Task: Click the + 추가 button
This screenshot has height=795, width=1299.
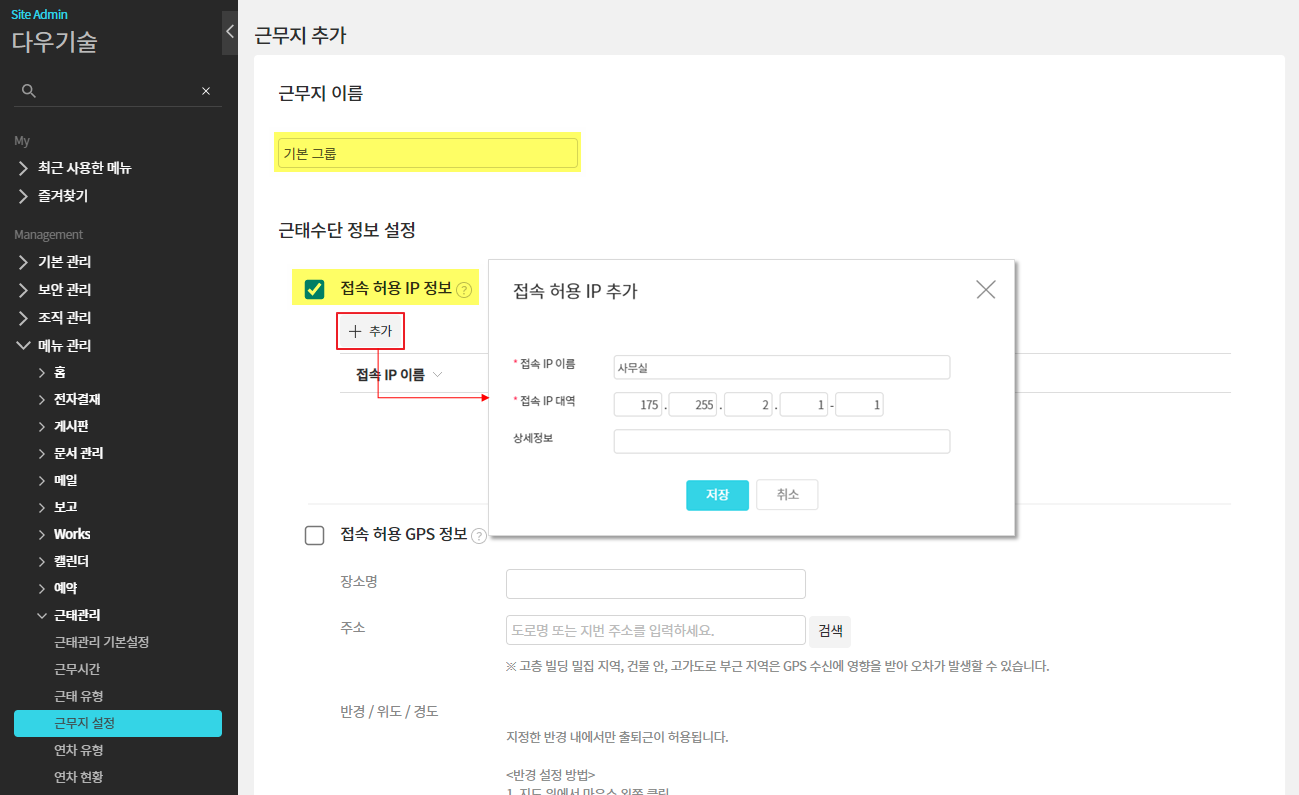Action: pos(370,331)
